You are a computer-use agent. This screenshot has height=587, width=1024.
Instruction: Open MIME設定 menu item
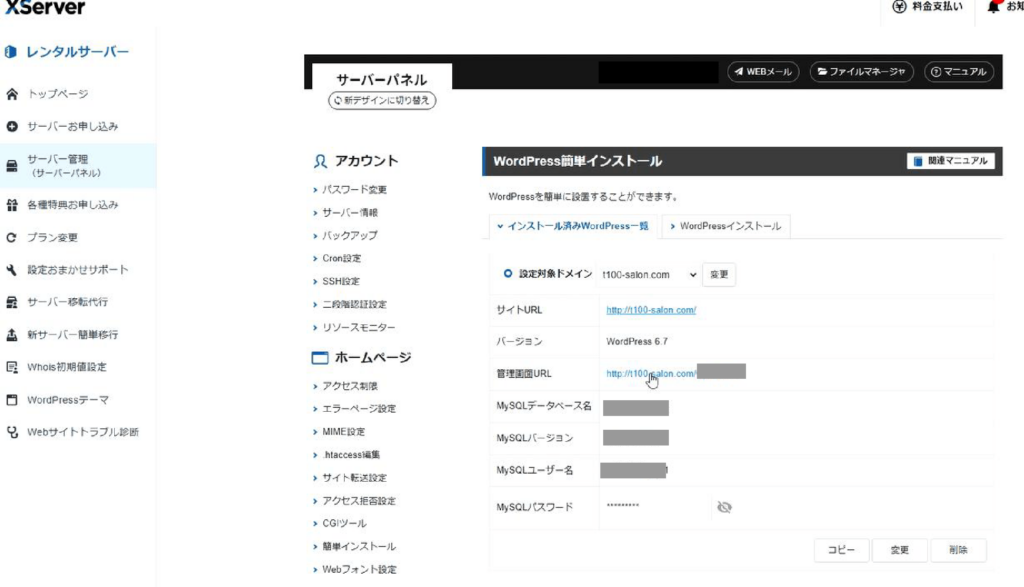(344, 432)
